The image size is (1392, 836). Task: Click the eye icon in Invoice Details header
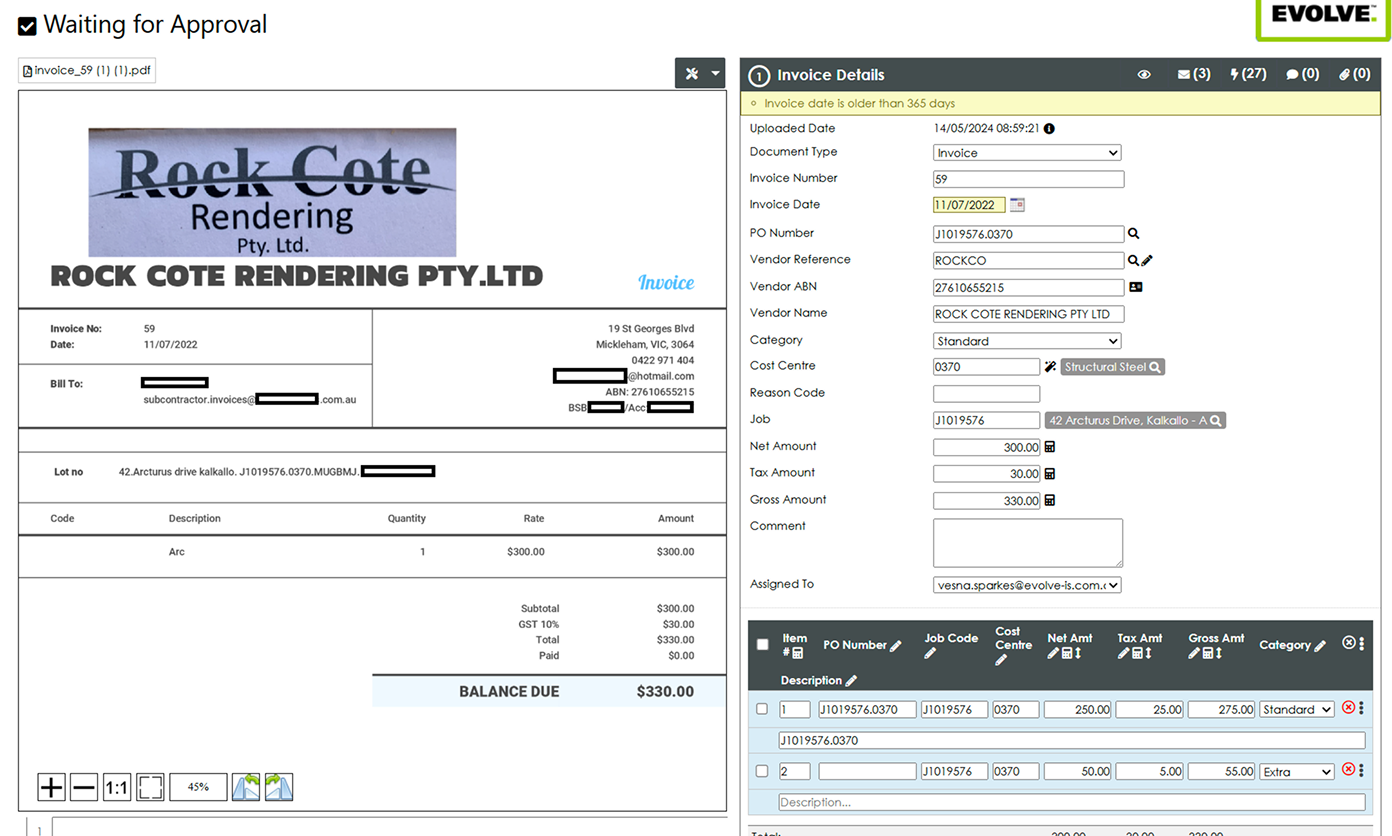[1144, 74]
